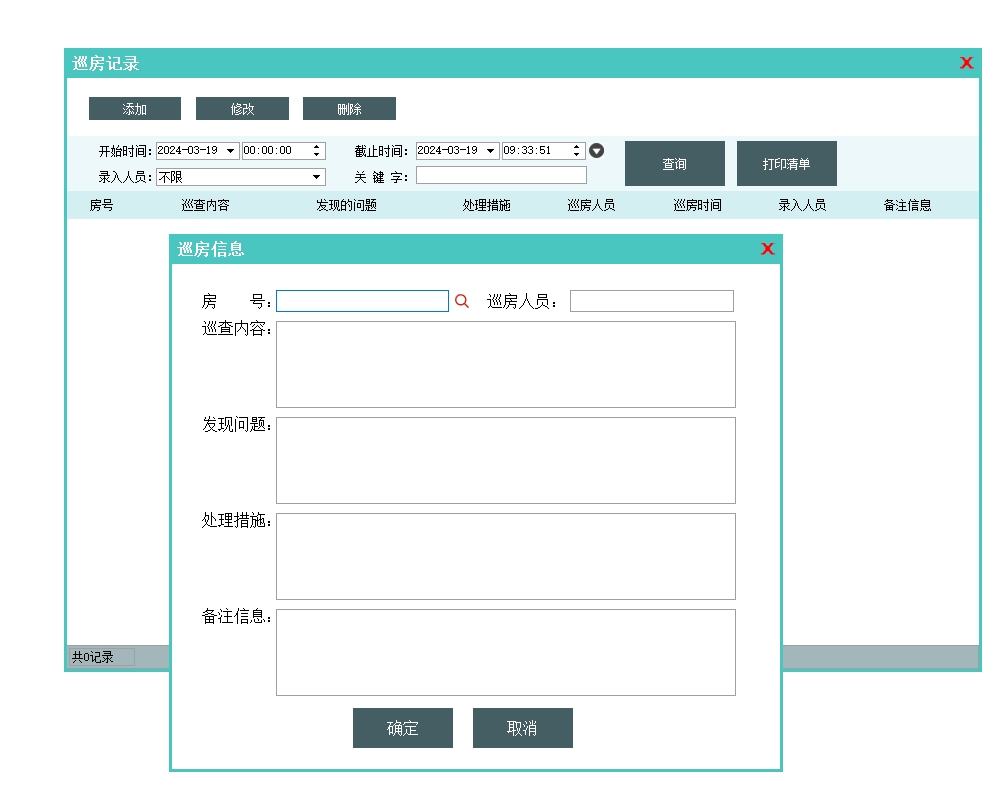Click the 修改 button
The width and height of the screenshot is (1000, 795).
point(242,109)
